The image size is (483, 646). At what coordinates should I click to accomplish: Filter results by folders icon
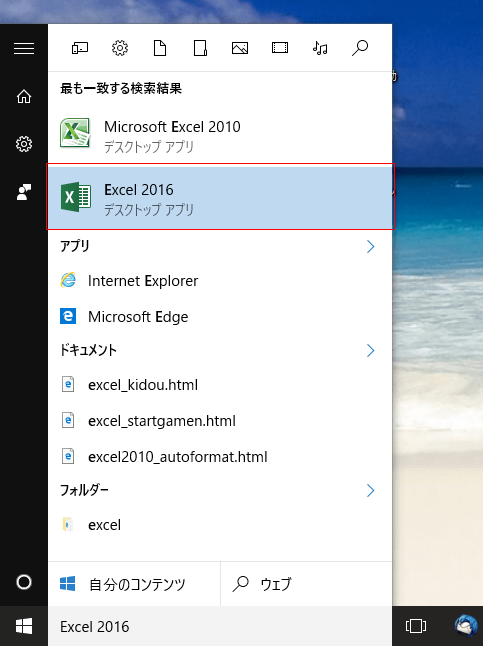pos(200,48)
